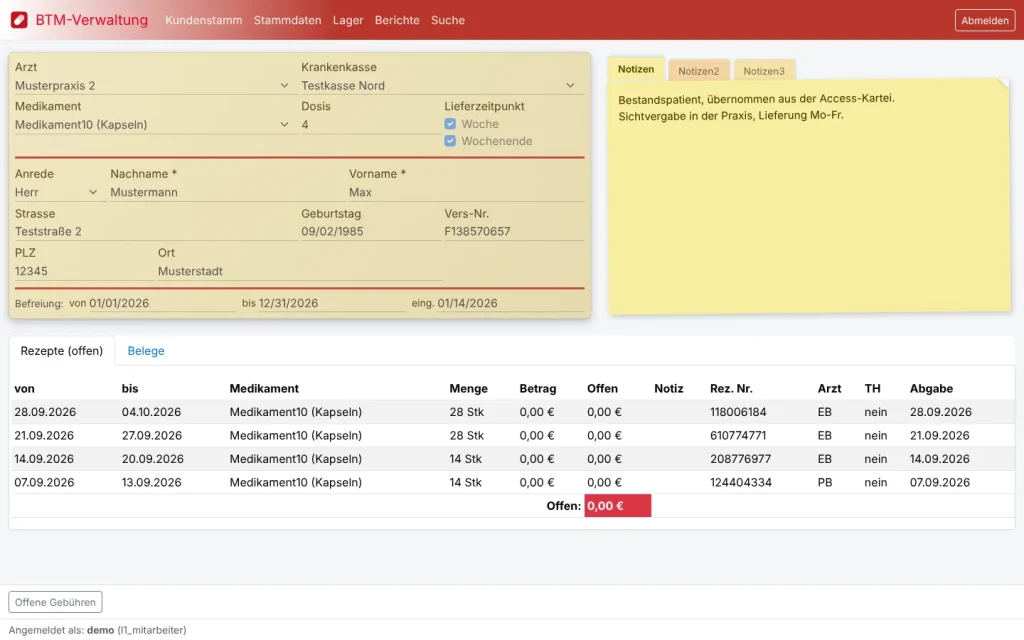Select the prescription row with Rez. Nr. 118006184
Image resolution: width=1024 pixels, height=640 pixels.
pyautogui.click(x=512, y=412)
